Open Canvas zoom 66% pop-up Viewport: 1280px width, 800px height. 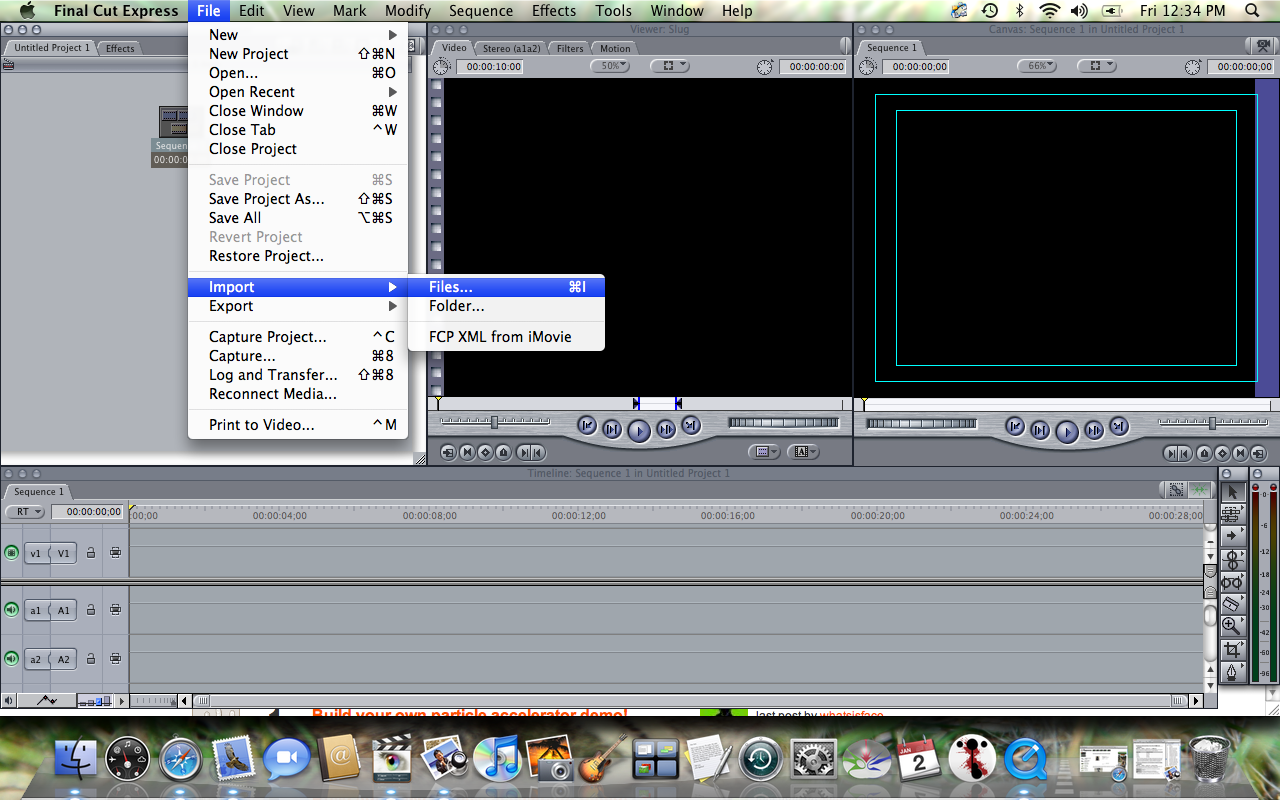(1037, 66)
